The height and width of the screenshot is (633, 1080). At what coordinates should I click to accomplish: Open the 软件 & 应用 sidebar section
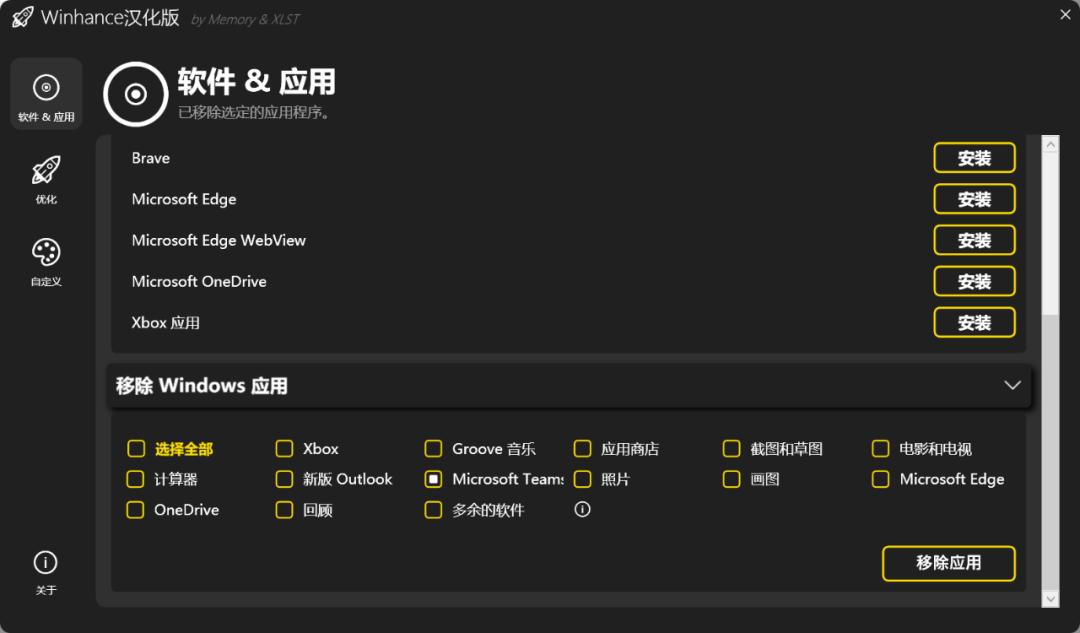[x=46, y=94]
